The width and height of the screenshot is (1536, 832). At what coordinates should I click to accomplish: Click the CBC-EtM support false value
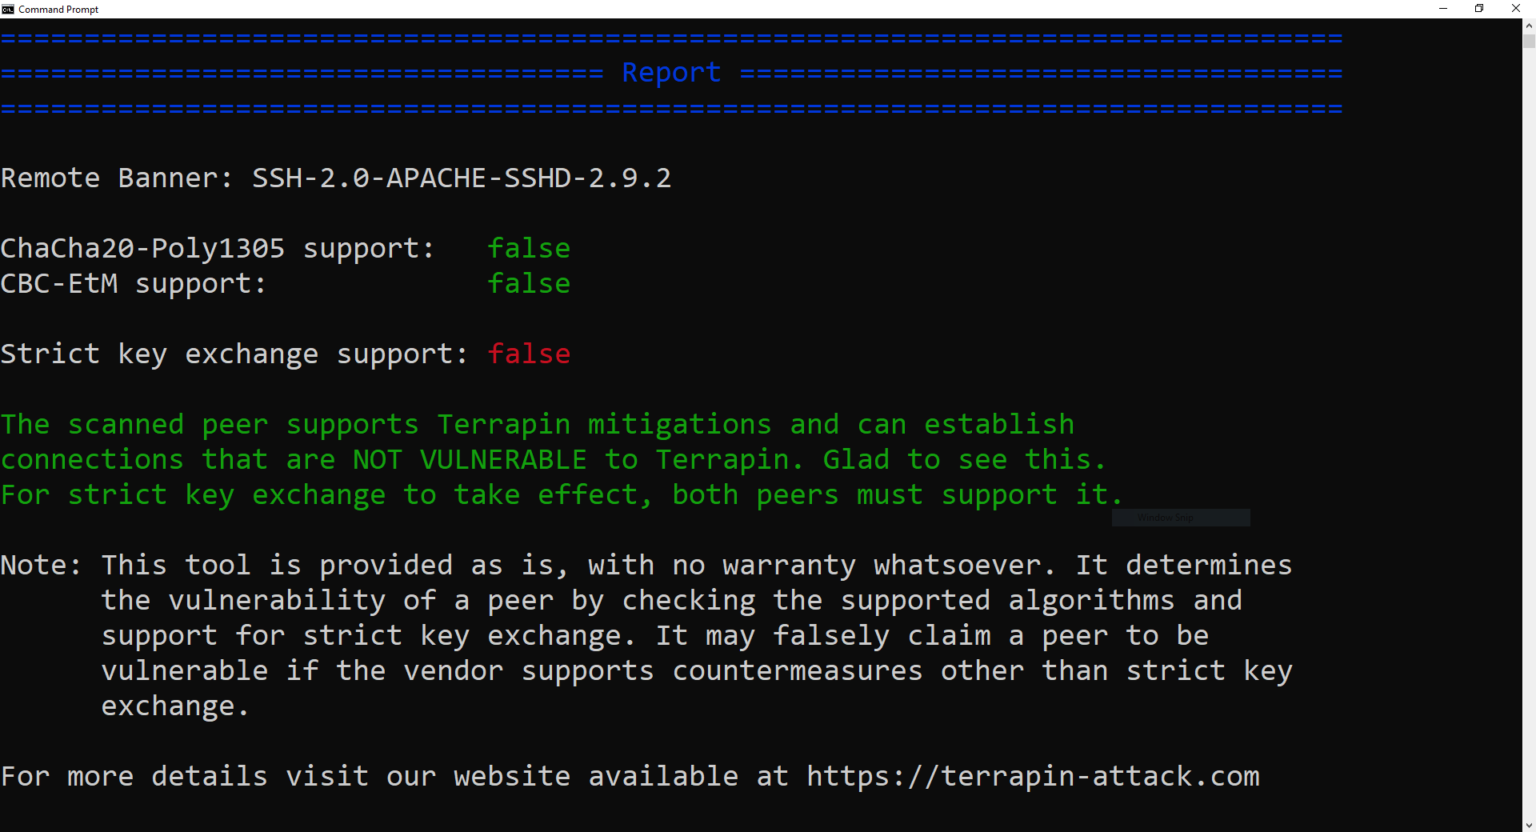529,284
